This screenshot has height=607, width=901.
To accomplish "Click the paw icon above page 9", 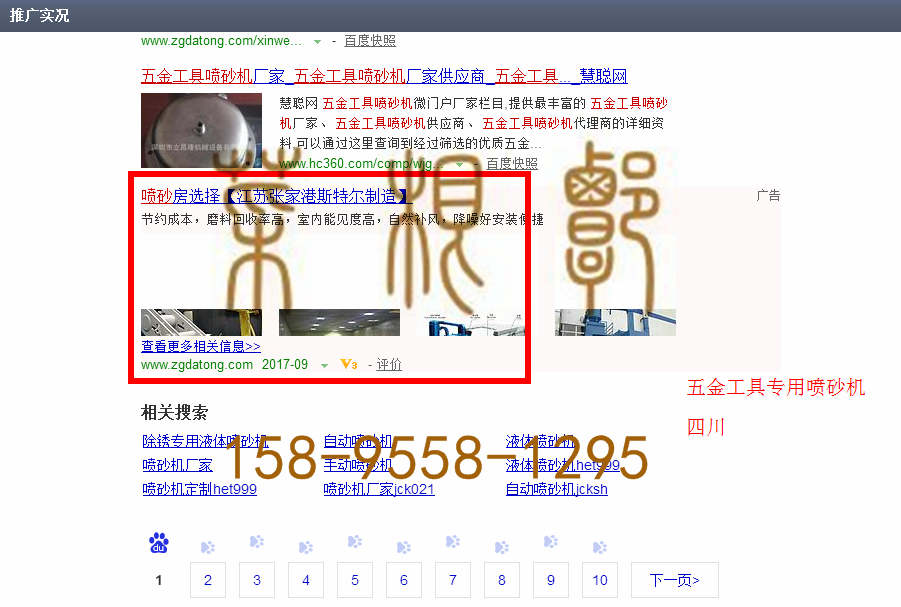I will pos(550,541).
